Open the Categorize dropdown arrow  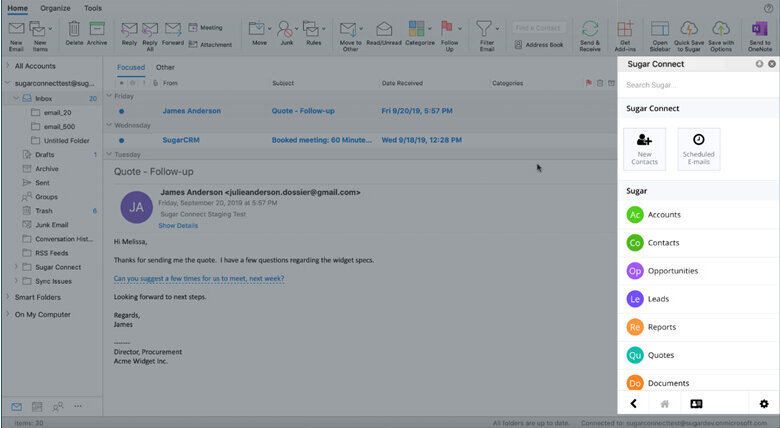(430, 29)
